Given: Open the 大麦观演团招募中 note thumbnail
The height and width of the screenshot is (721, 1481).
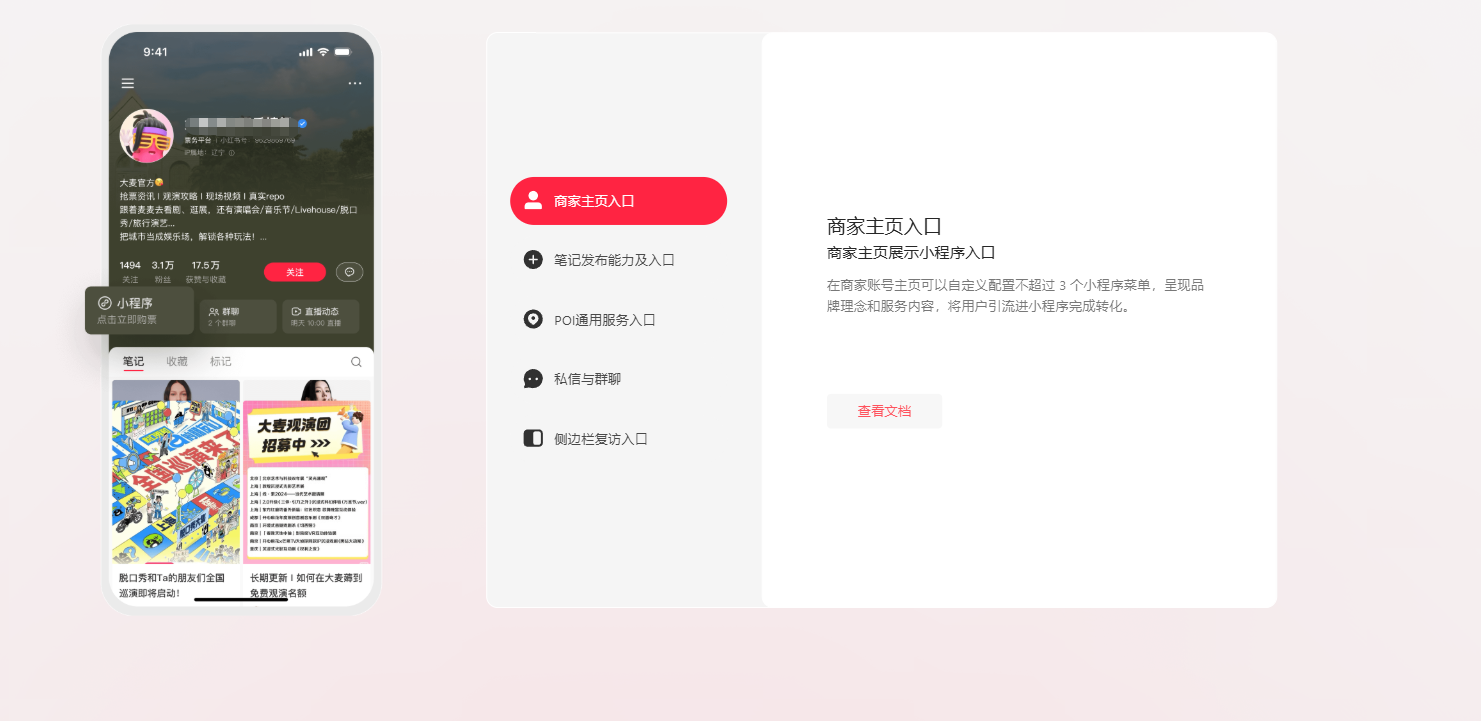Looking at the screenshot, I should click(x=307, y=472).
